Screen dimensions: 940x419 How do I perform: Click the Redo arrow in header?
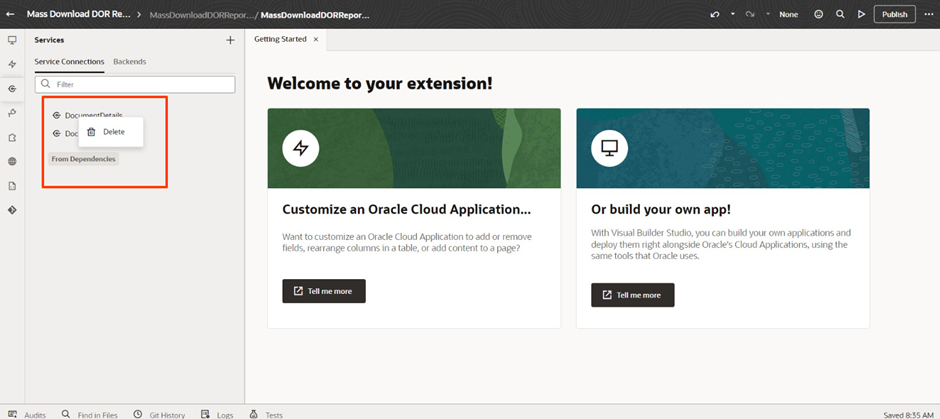point(750,14)
